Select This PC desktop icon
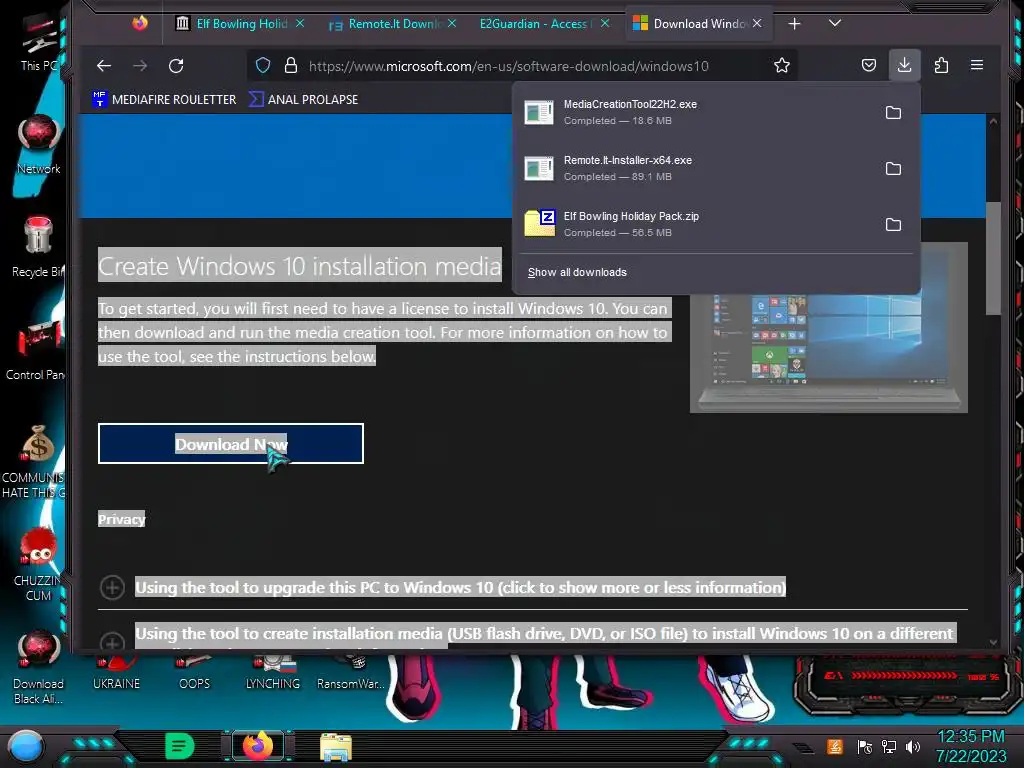Image resolution: width=1024 pixels, height=768 pixels. pyautogui.click(x=40, y=41)
